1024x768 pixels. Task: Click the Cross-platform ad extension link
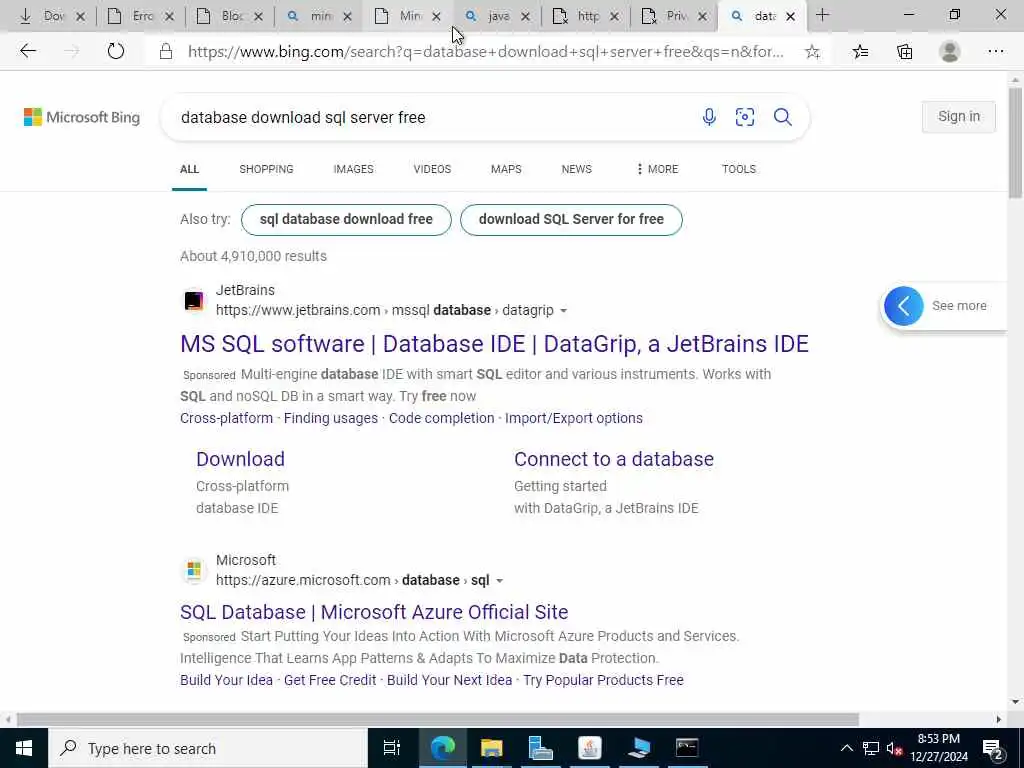pyautogui.click(x=227, y=418)
